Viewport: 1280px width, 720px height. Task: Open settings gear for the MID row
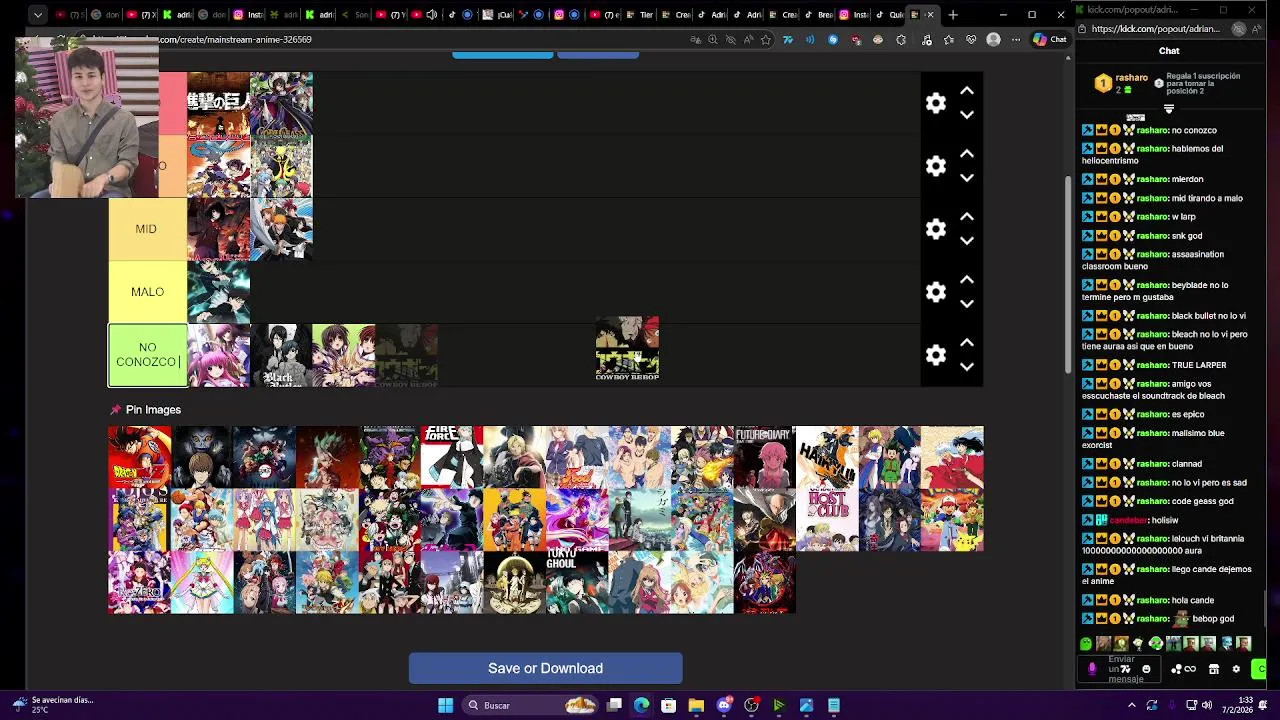tap(936, 229)
